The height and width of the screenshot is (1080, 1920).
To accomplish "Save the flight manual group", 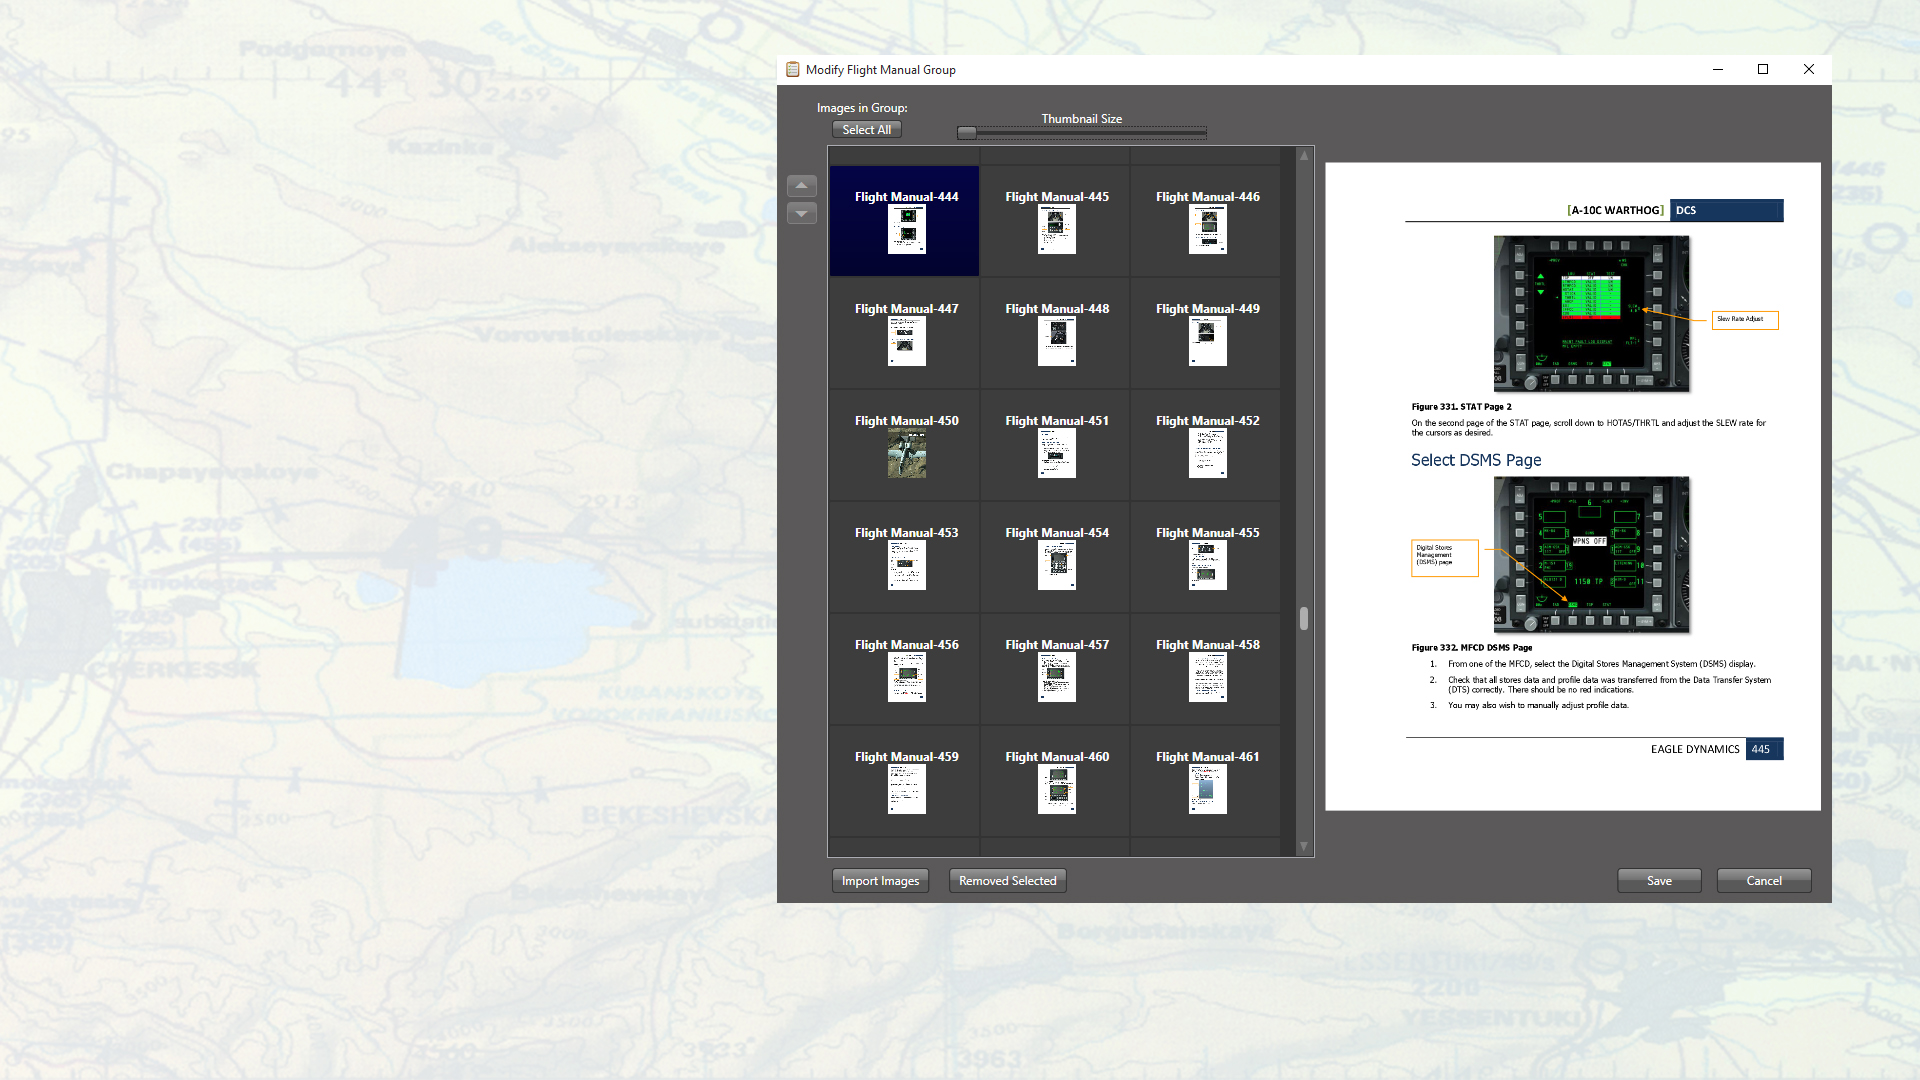I will [1658, 880].
